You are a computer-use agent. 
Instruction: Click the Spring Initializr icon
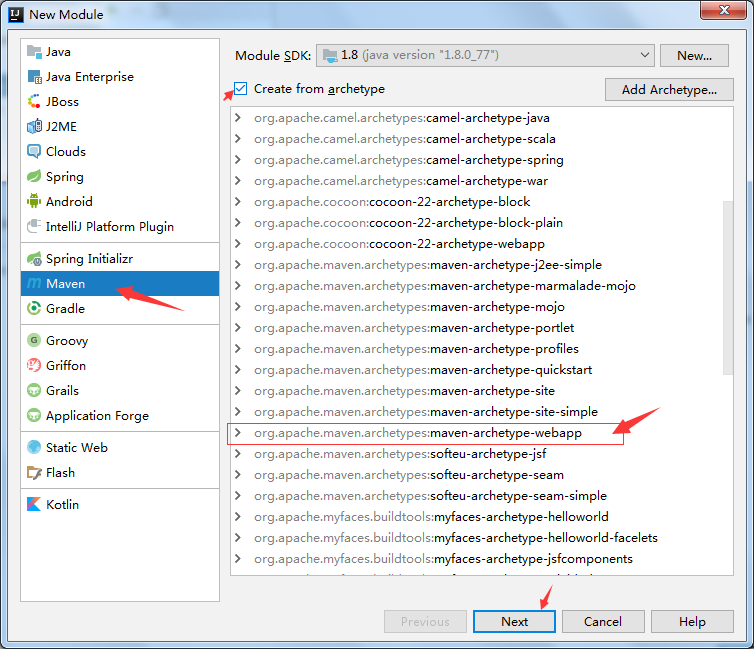(x=34, y=259)
